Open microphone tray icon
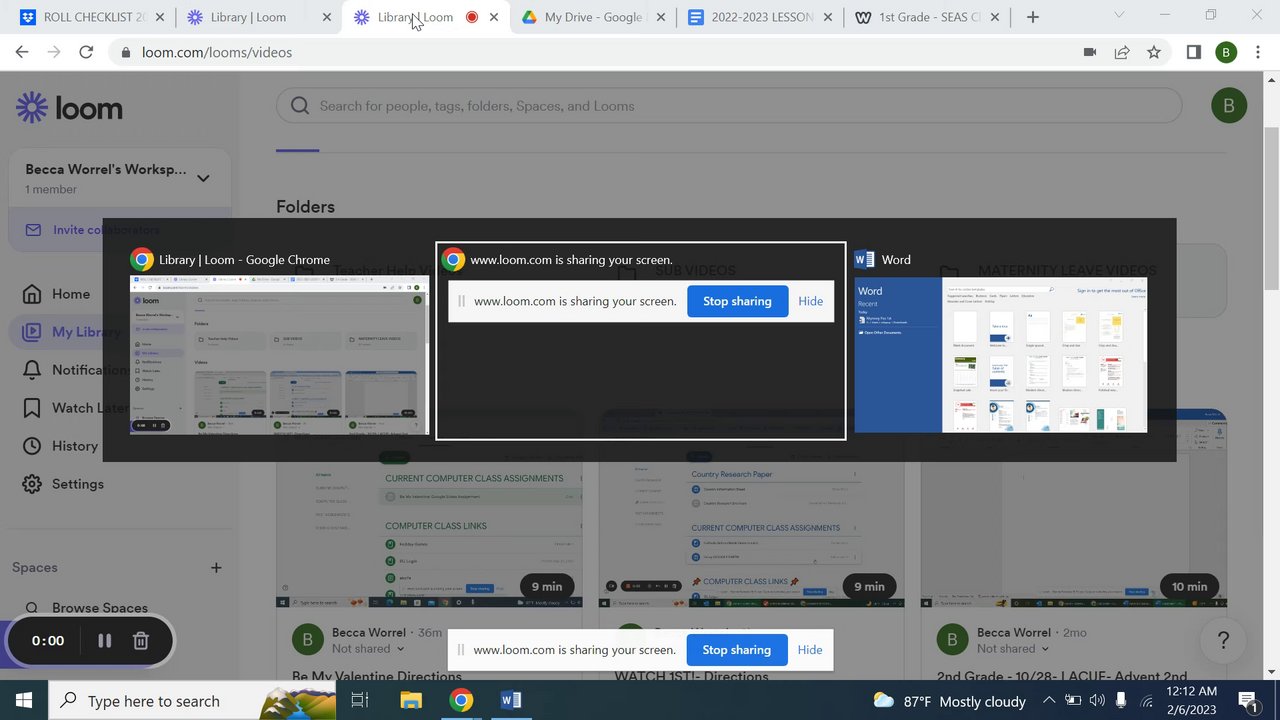1280x720 pixels. point(1121,701)
